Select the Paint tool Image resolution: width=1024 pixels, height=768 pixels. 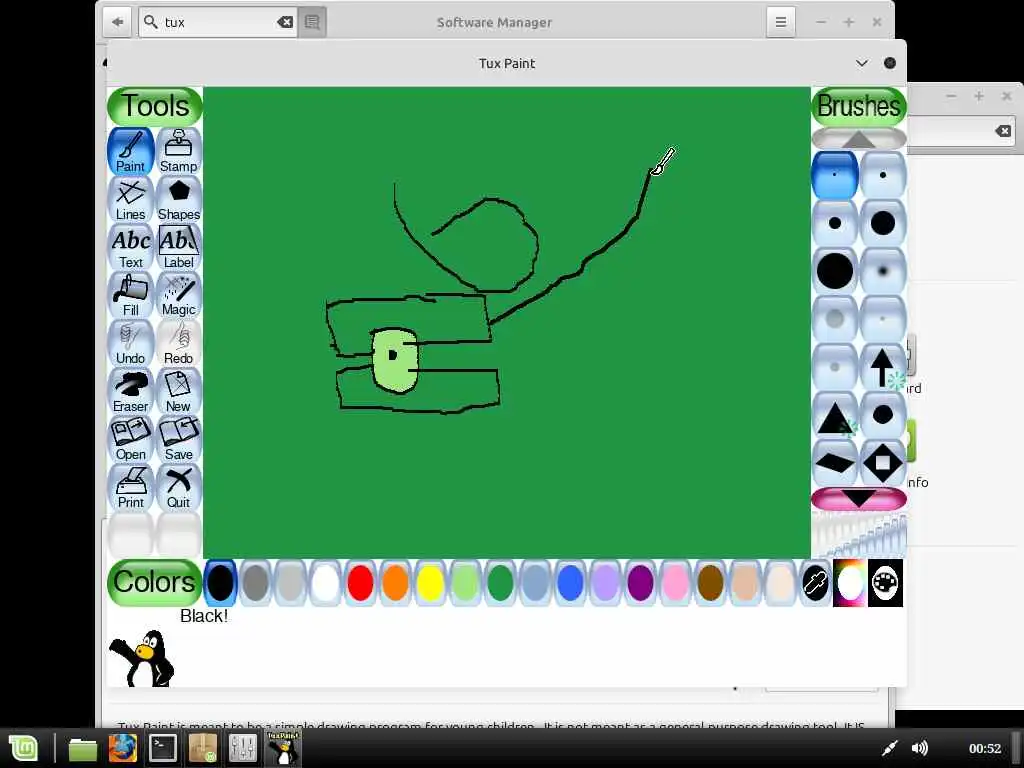tap(131, 151)
